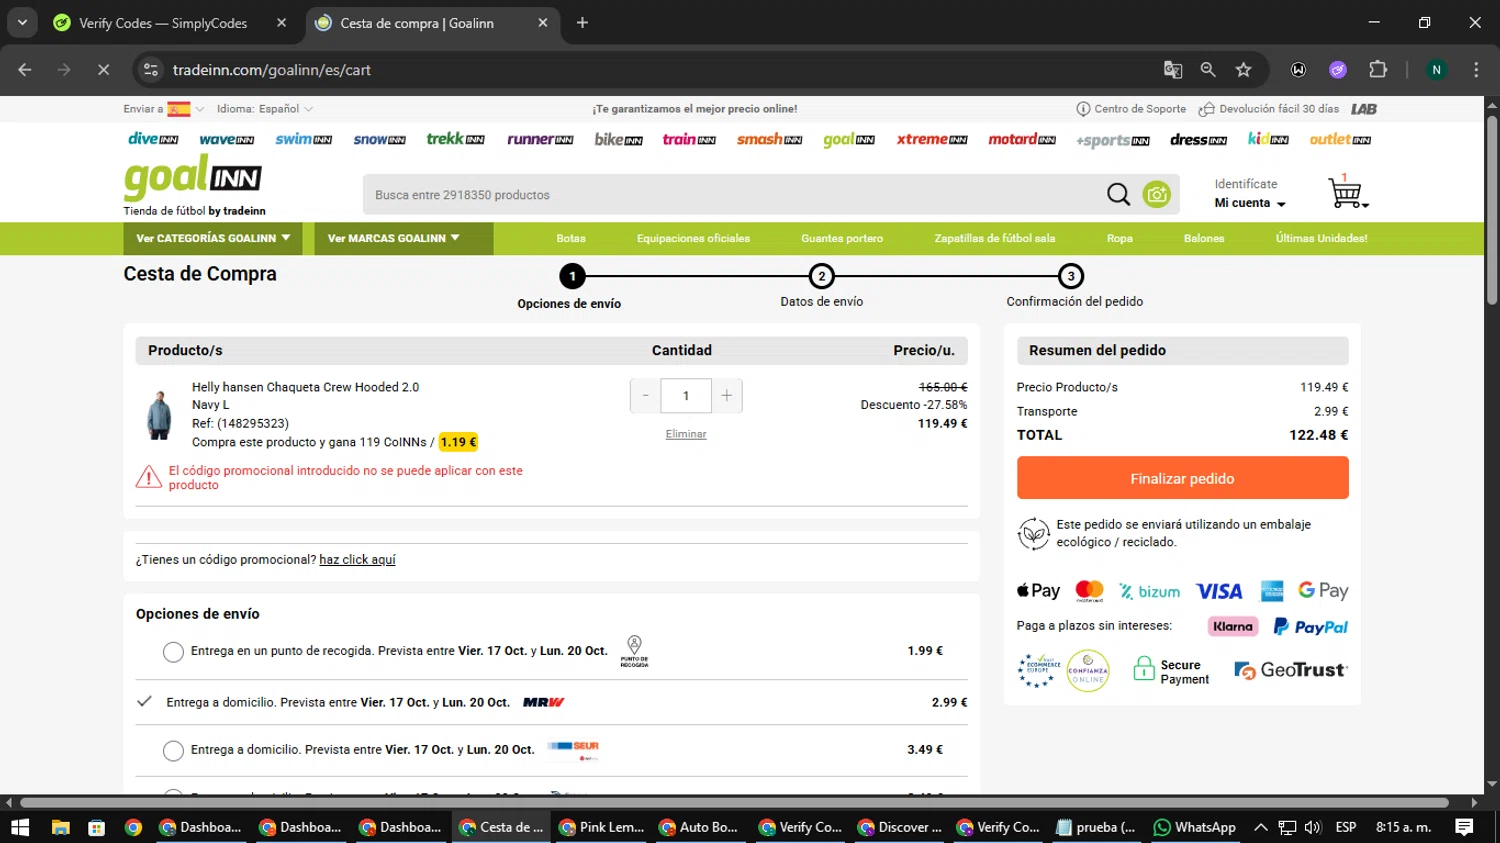Open the shopping cart icon

tap(1346, 191)
